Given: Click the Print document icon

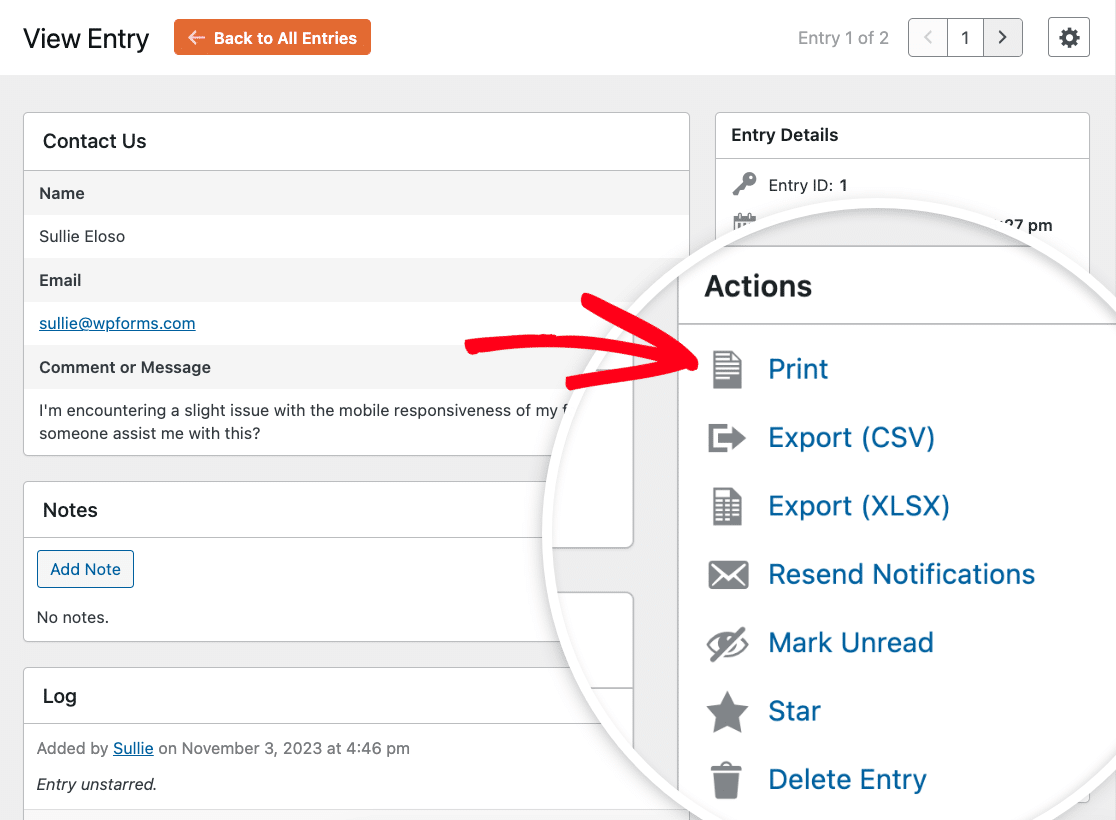Looking at the screenshot, I should coord(727,369).
